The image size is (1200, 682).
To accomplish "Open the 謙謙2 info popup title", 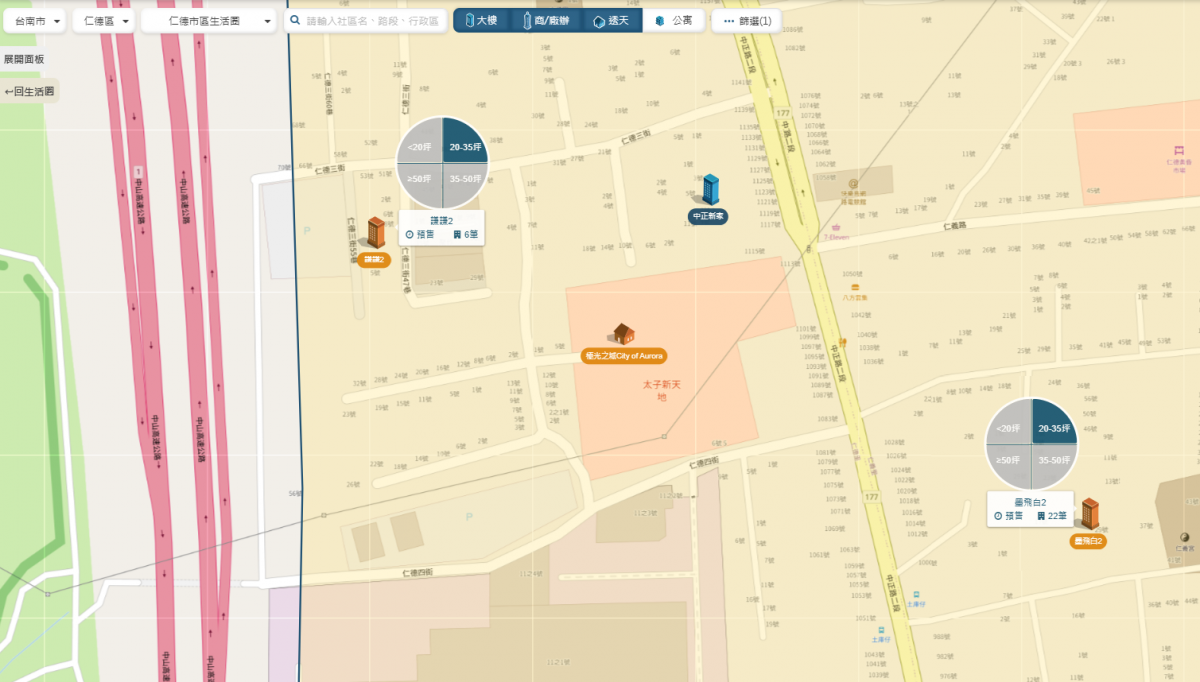I will pyautogui.click(x=442, y=221).
